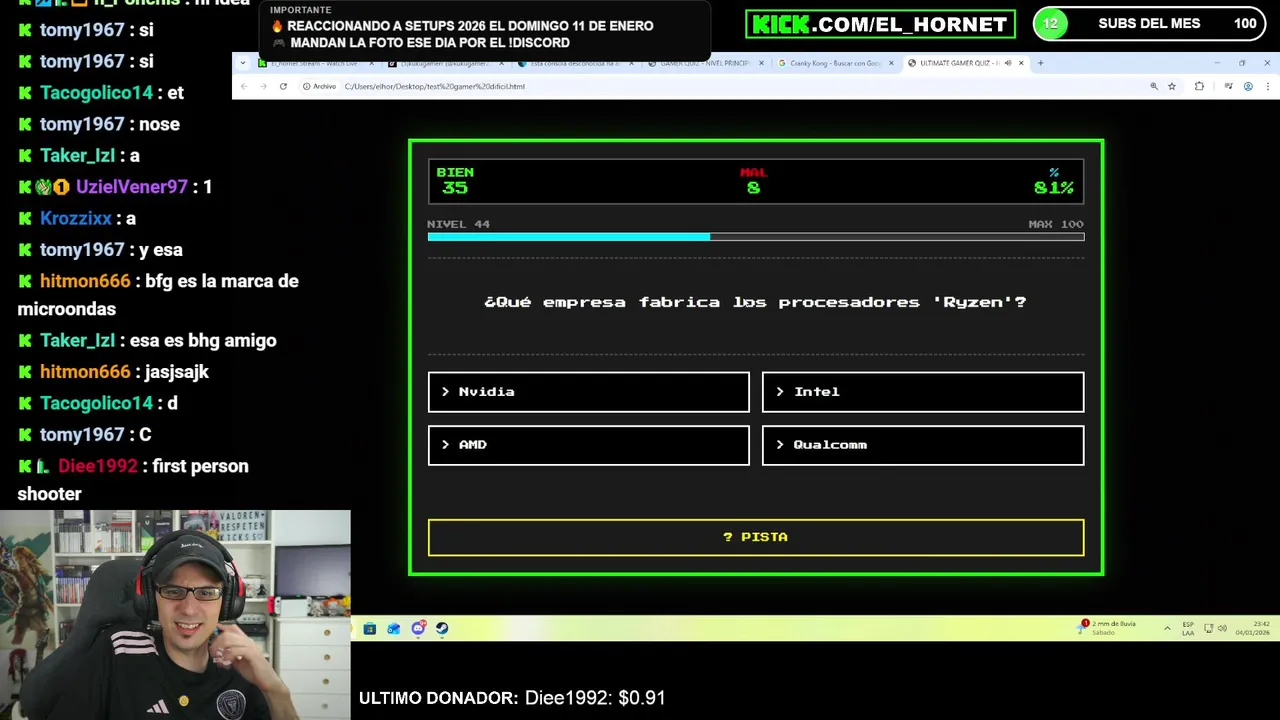Open Steam from the taskbar

pyautogui.click(x=442, y=628)
